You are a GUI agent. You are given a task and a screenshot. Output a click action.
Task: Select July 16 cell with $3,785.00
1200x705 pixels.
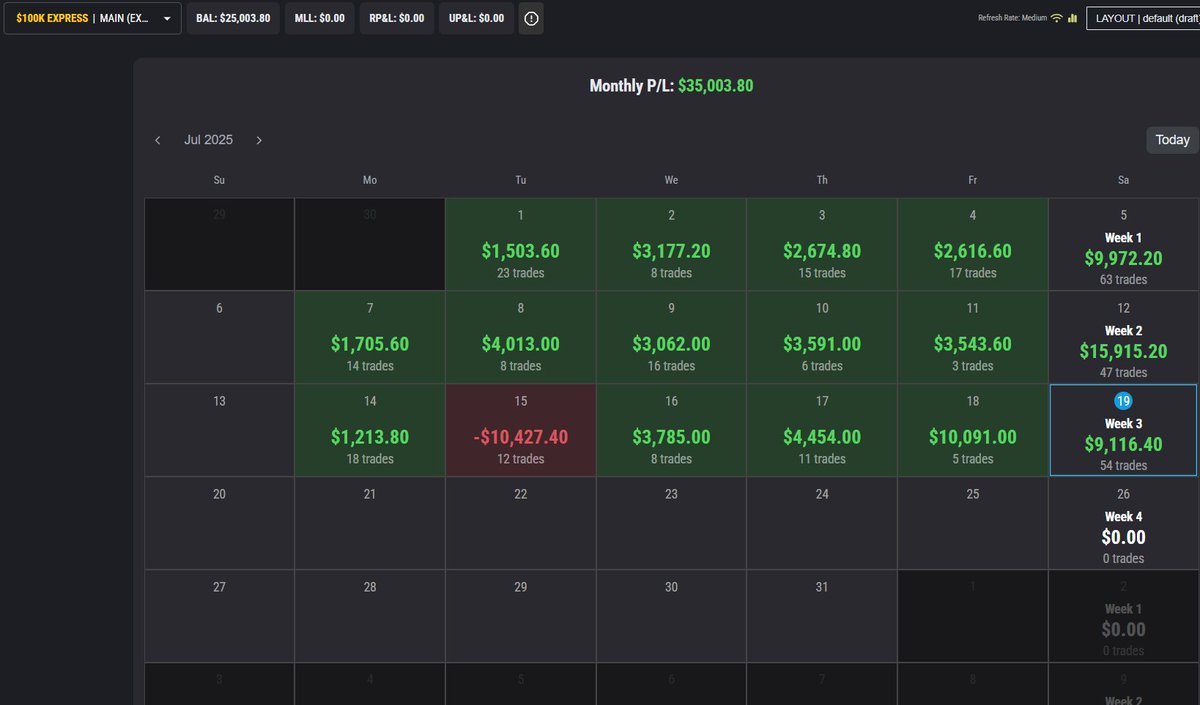click(x=671, y=430)
